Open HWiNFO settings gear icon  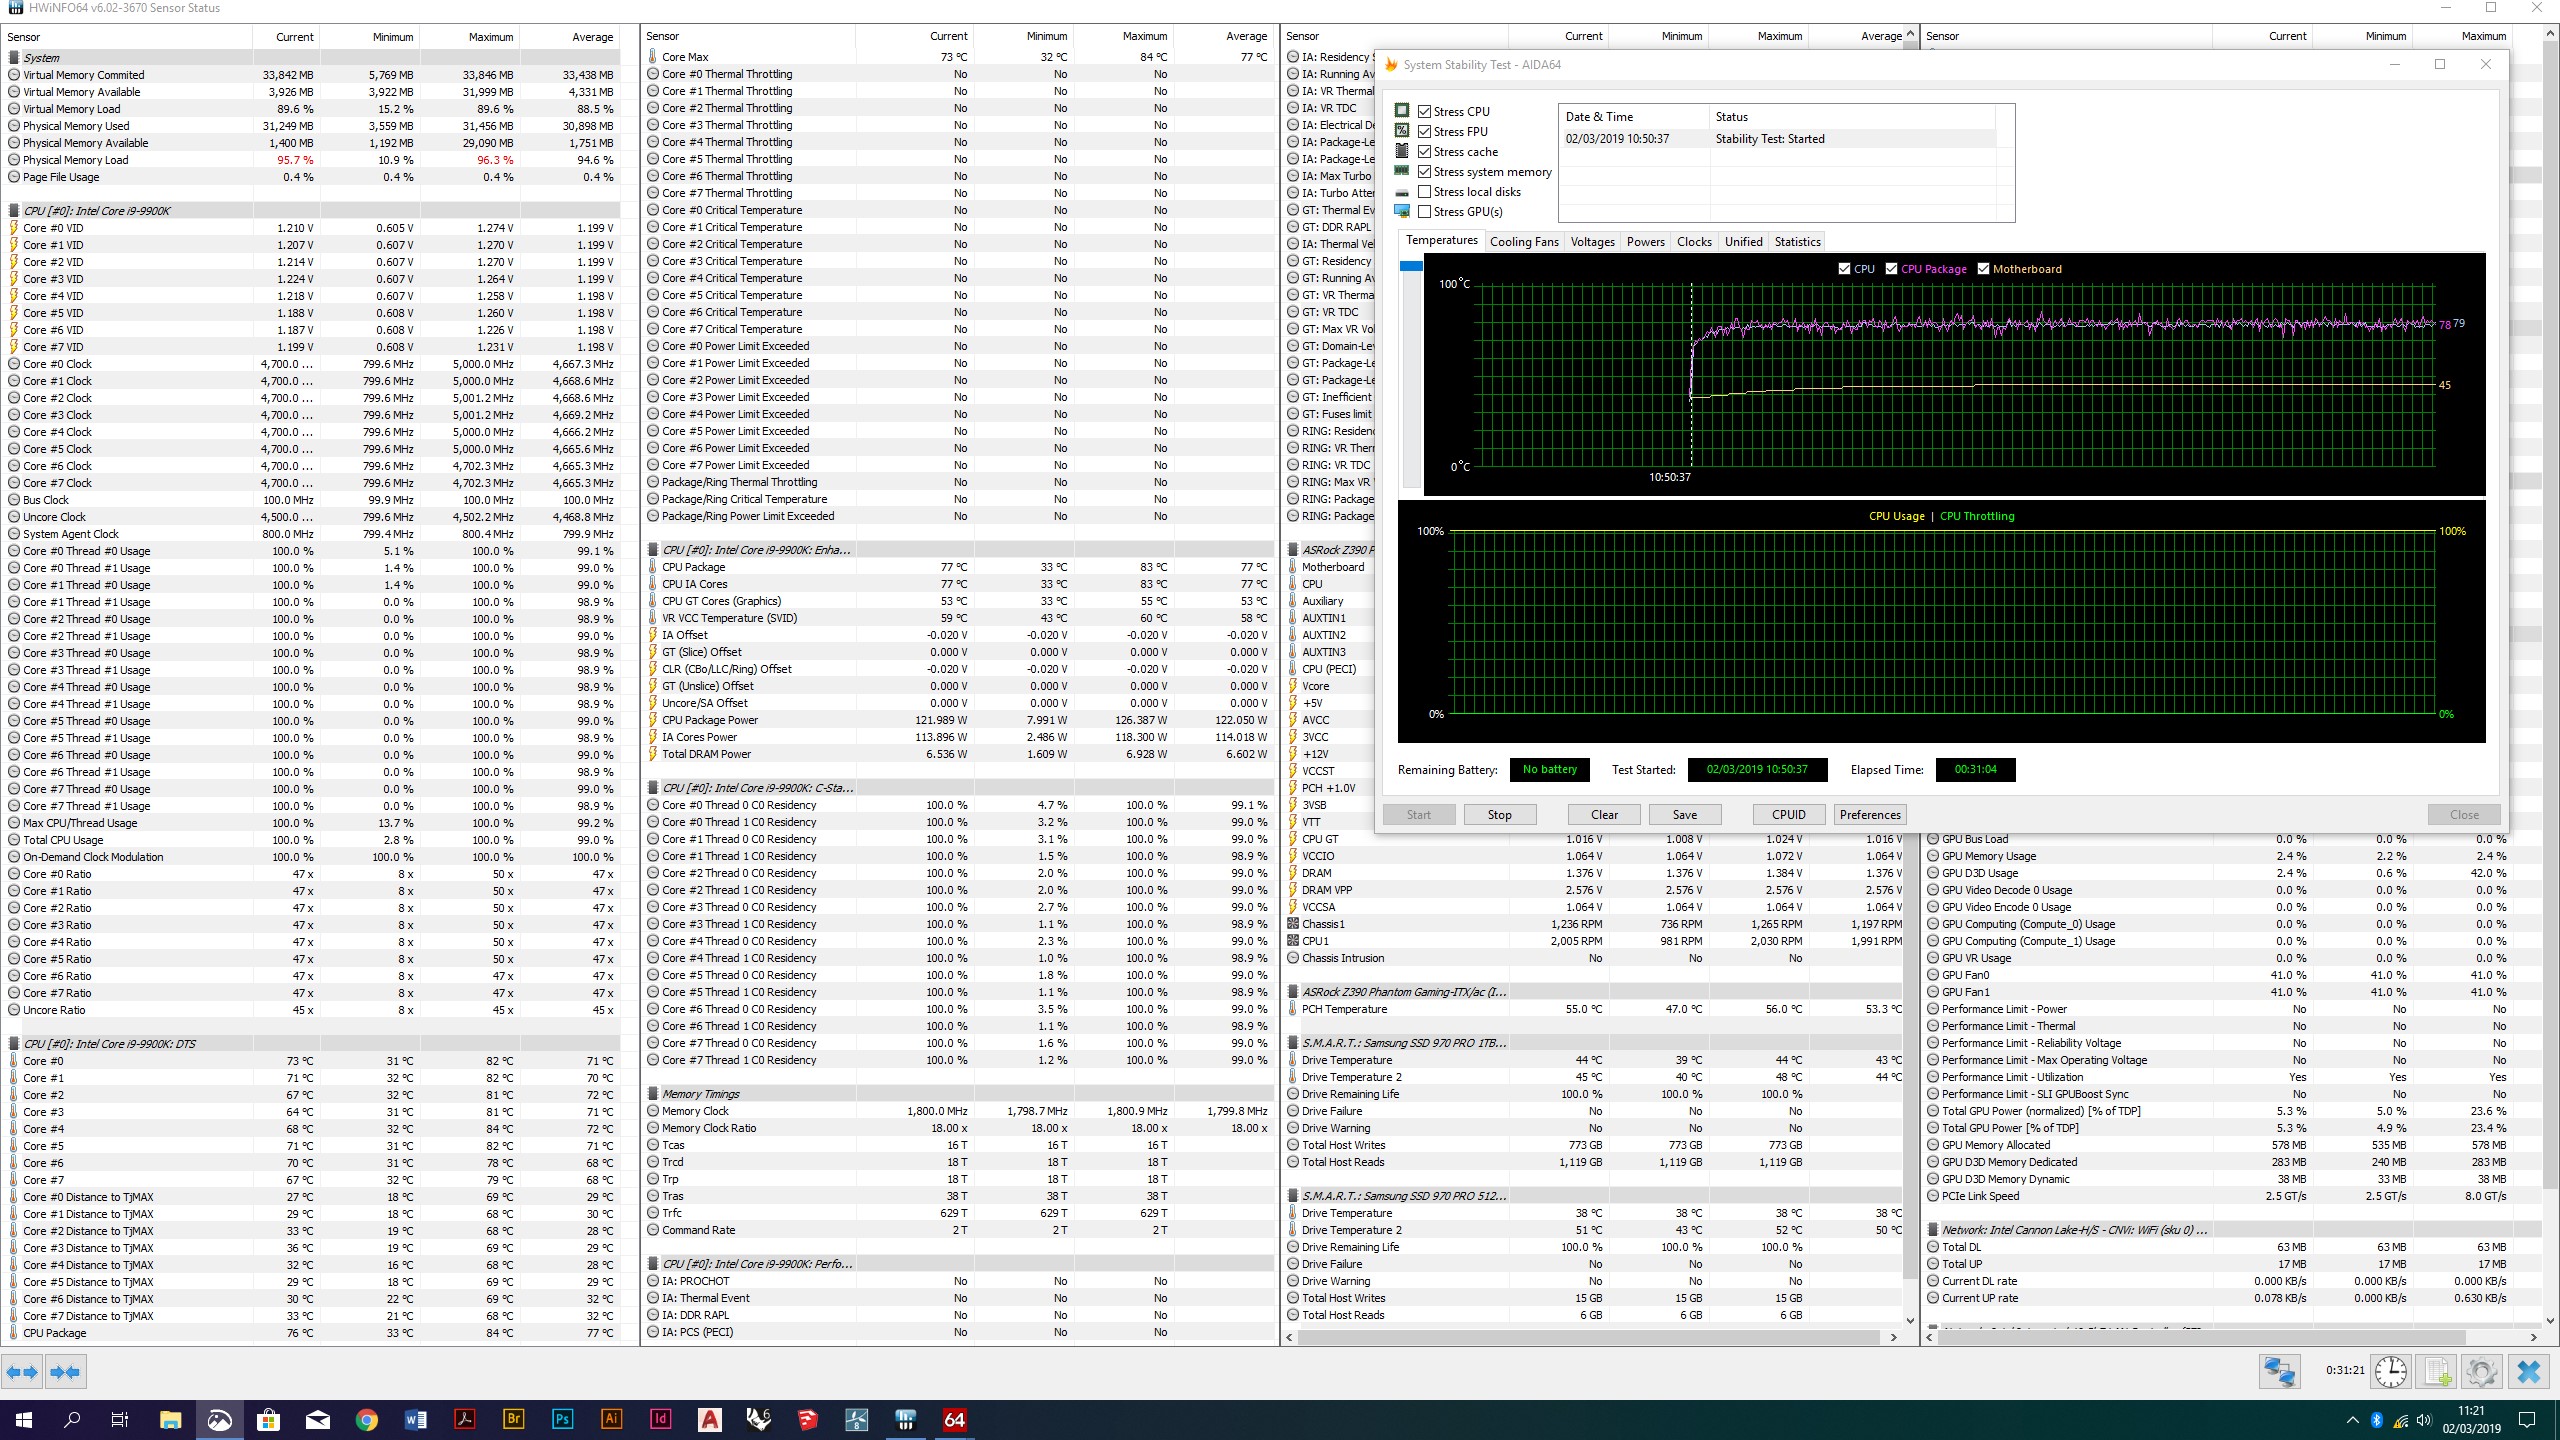pos(2481,1371)
